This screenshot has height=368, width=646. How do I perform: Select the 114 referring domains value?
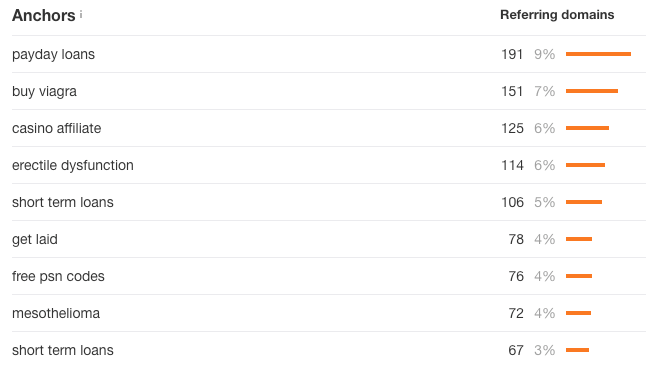point(513,165)
